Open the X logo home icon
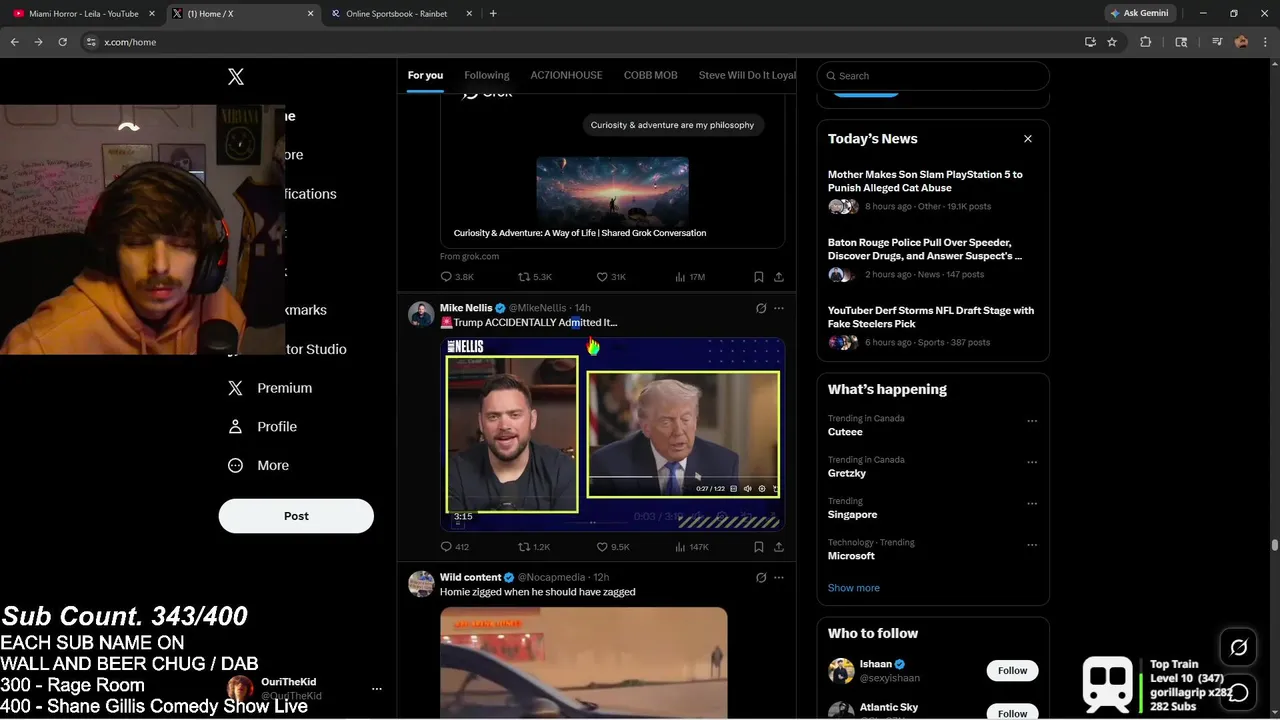This screenshot has width=1280, height=720. [x=236, y=77]
